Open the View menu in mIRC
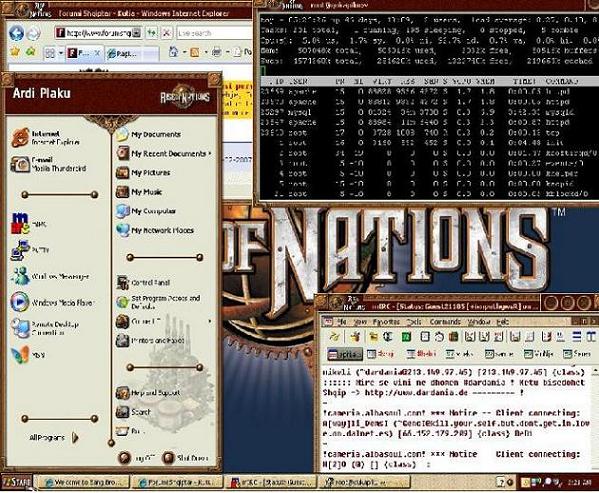The height and width of the screenshot is (493, 599). [360, 322]
